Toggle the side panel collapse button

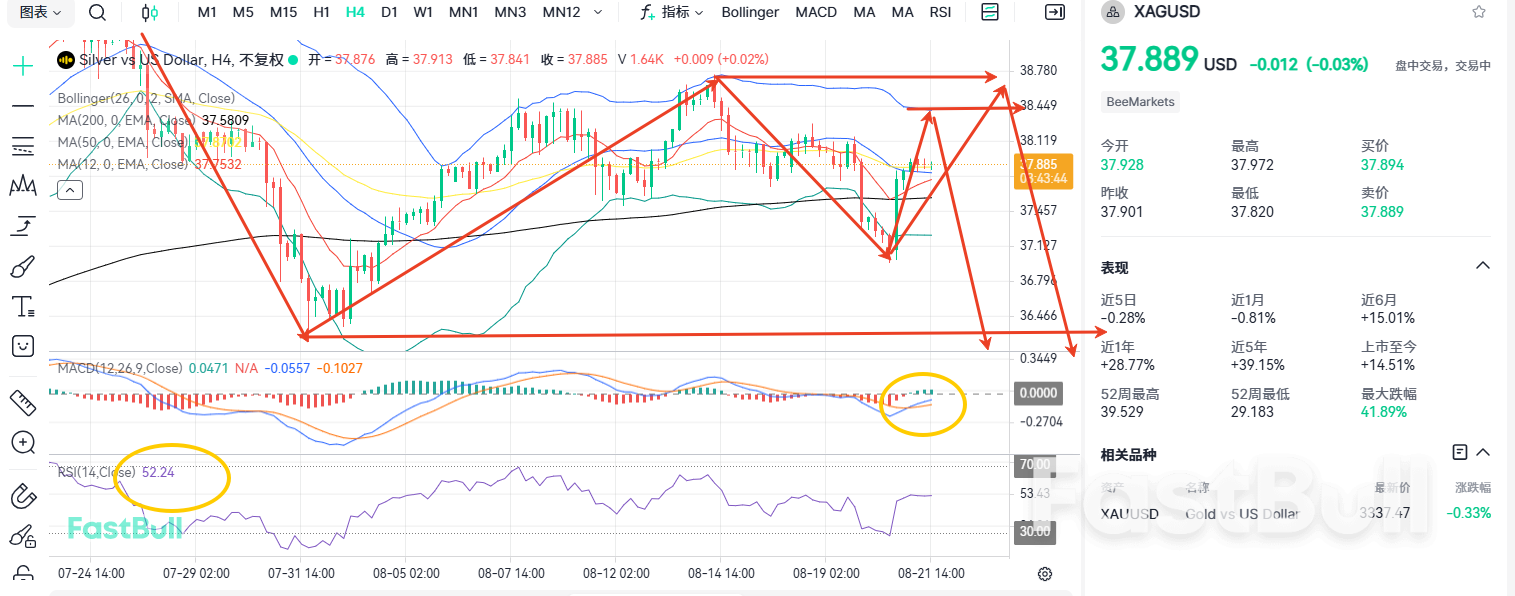[x=1054, y=12]
